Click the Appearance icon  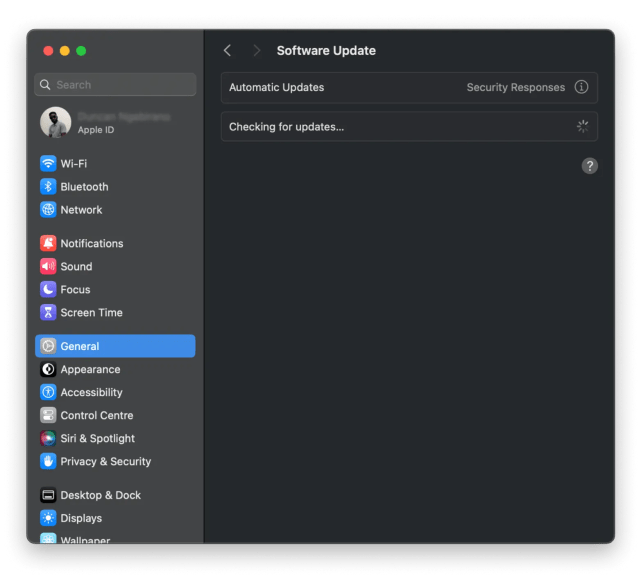coord(48,369)
